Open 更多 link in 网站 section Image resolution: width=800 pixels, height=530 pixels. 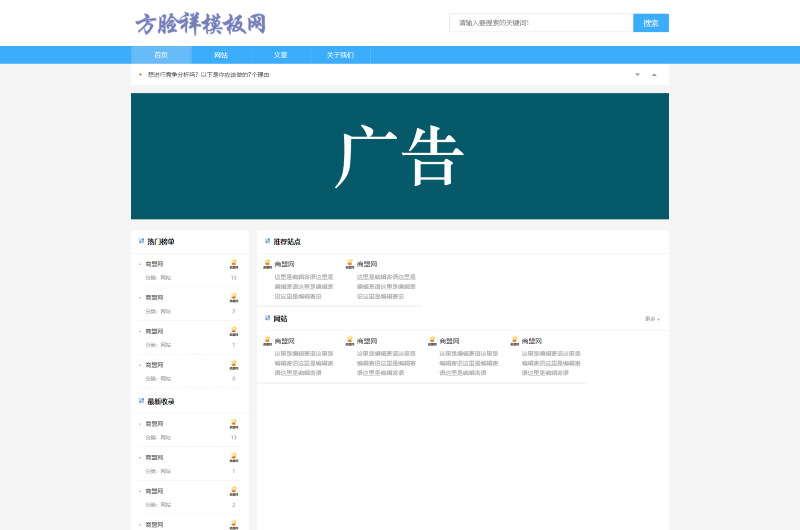point(653,319)
